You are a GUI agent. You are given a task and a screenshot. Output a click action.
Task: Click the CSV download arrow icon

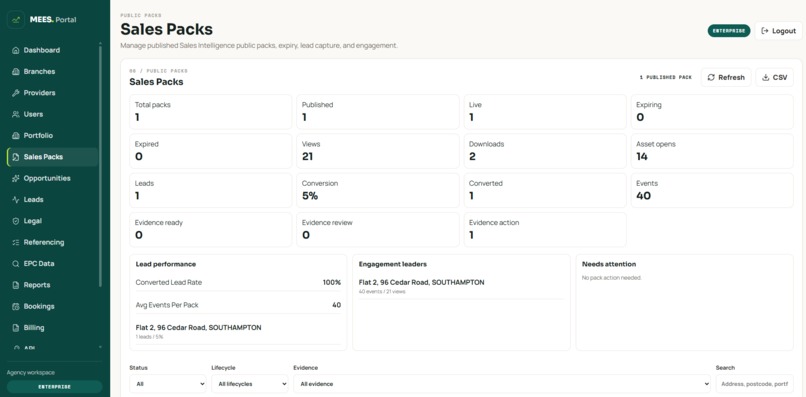[x=765, y=78]
